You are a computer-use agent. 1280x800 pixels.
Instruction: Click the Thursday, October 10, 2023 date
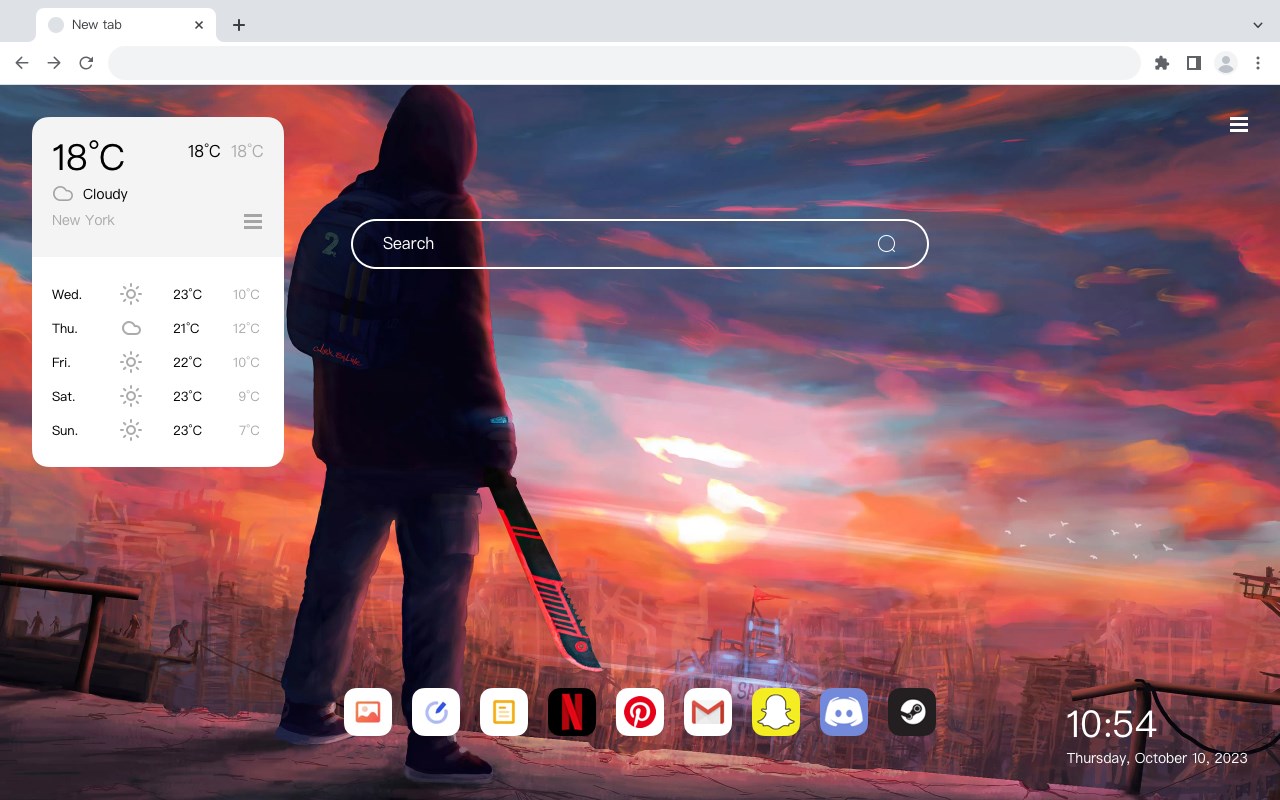coord(1157,758)
